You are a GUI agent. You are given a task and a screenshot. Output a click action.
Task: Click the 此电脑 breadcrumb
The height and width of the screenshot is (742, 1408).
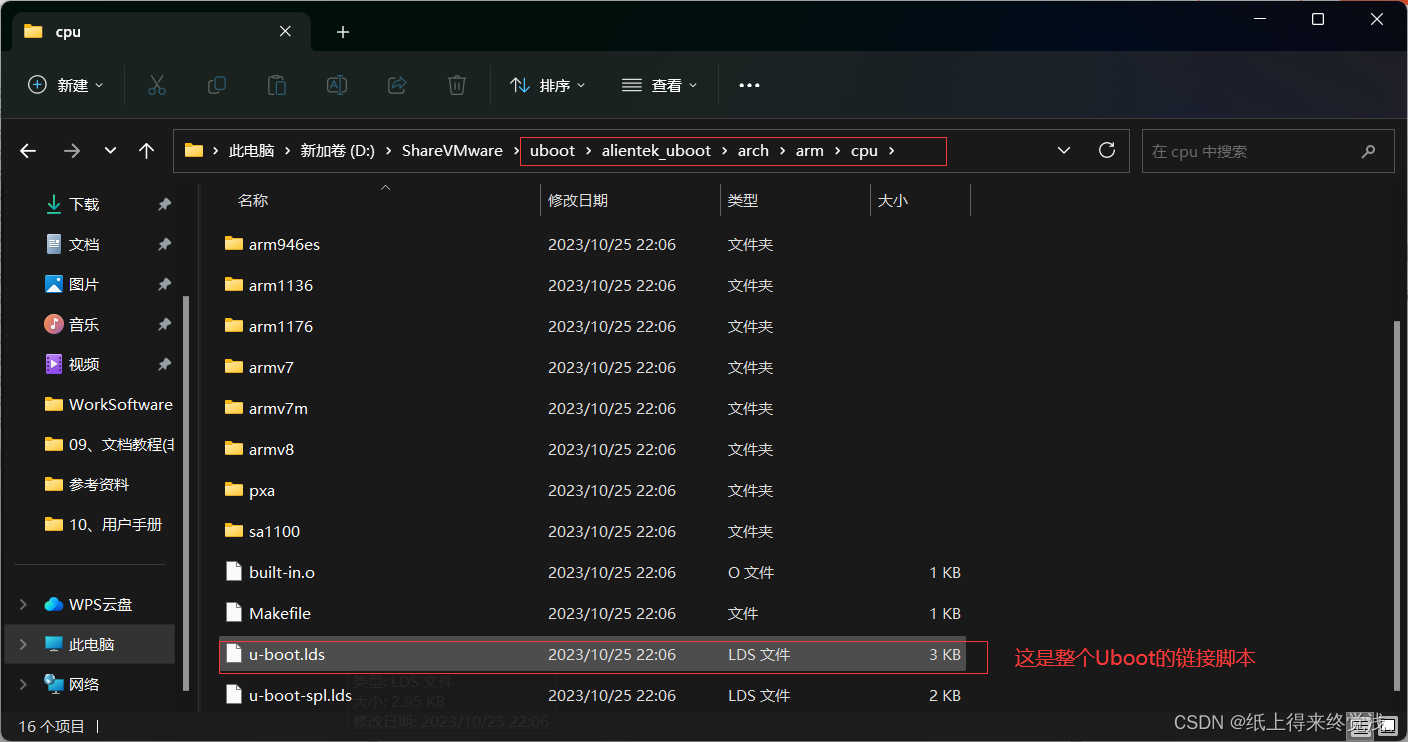click(x=251, y=151)
